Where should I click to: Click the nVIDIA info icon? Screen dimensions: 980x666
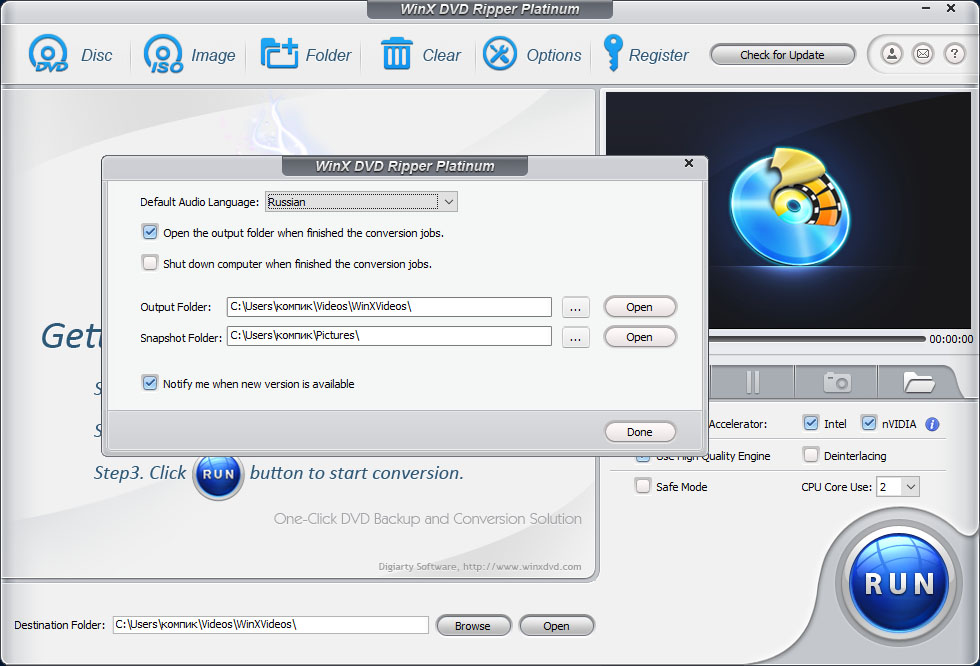[932, 424]
